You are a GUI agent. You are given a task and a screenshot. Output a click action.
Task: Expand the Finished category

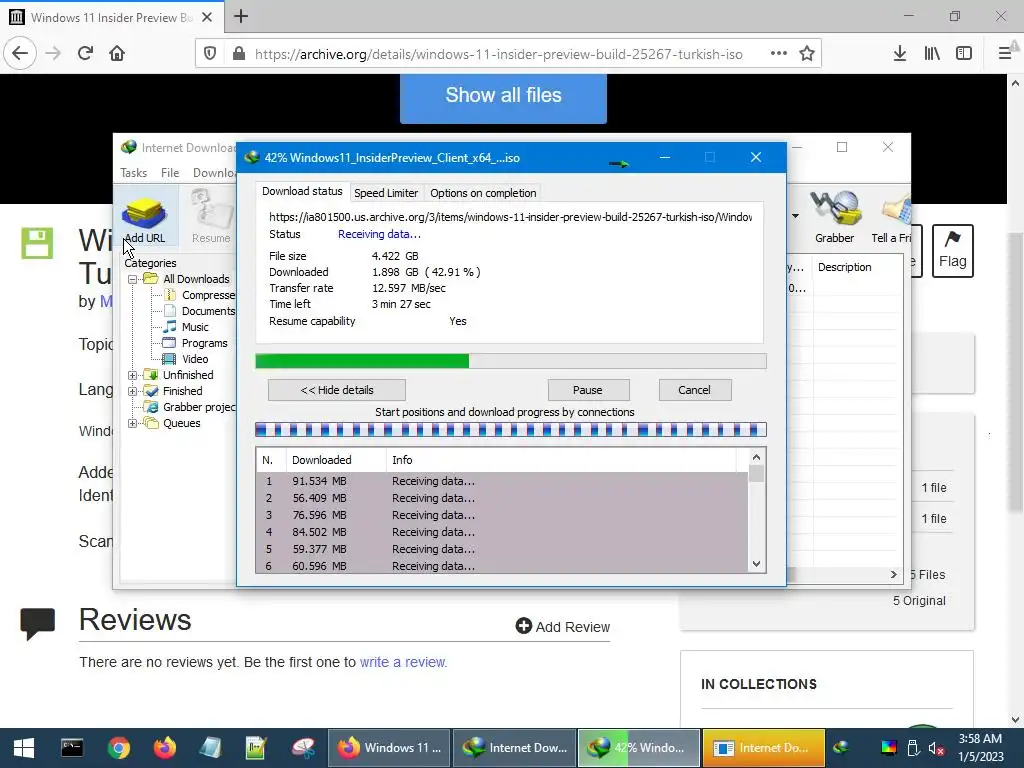click(133, 391)
